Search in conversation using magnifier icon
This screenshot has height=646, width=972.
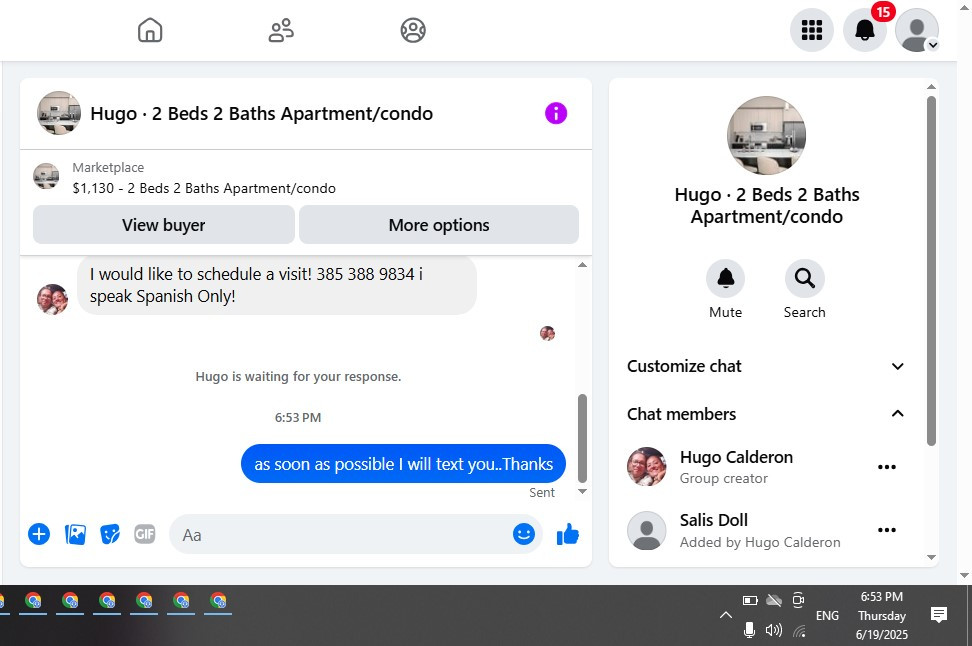click(805, 278)
